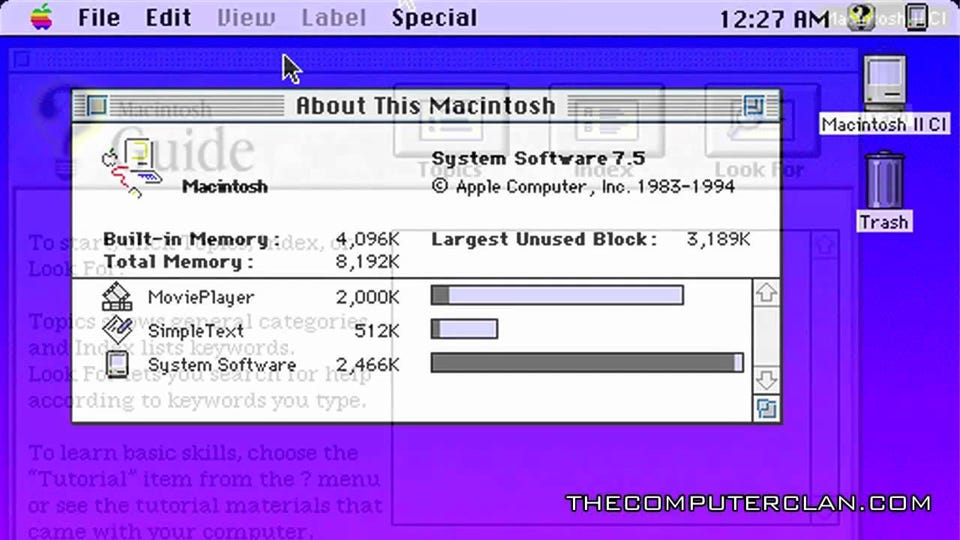Select the Macintosh II CI disk icon

pyautogui.click(x=885, y=81)
